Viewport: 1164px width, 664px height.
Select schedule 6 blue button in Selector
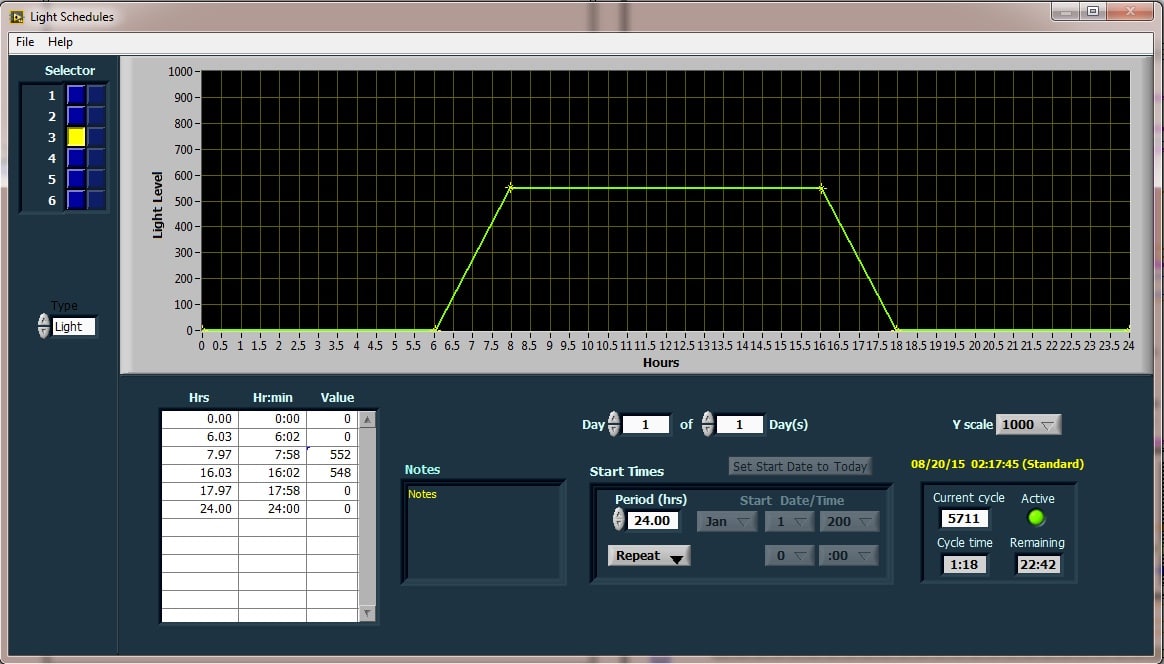click(76, 200)
